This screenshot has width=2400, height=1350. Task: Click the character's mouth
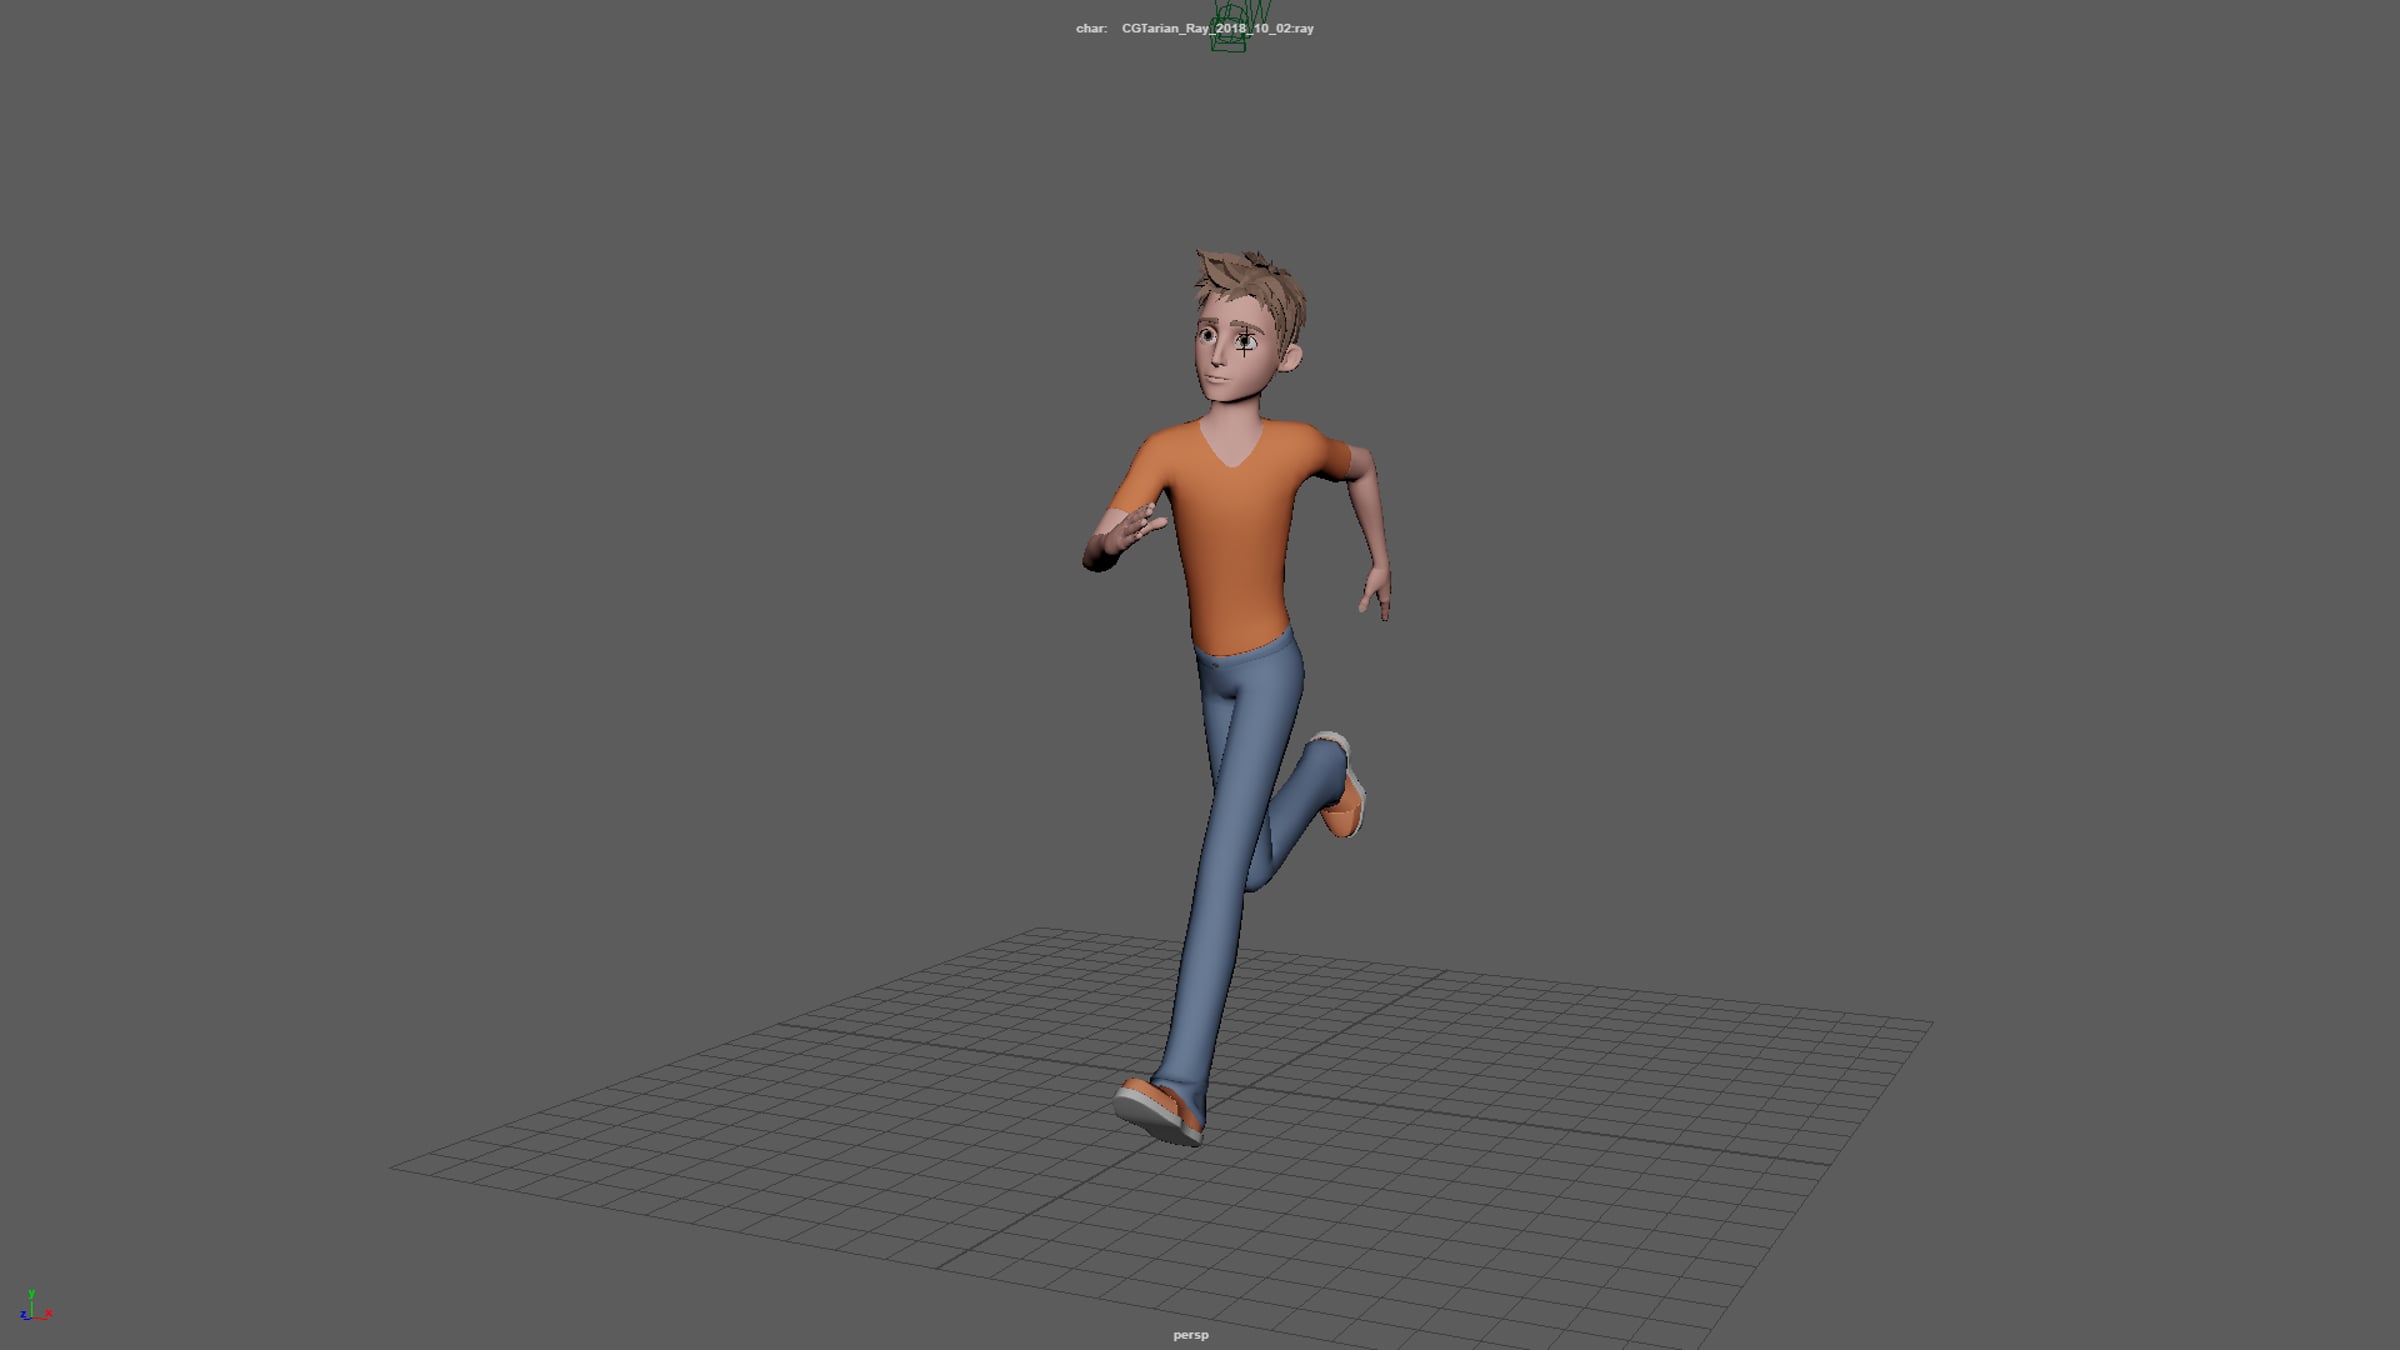pos(1215,379)
